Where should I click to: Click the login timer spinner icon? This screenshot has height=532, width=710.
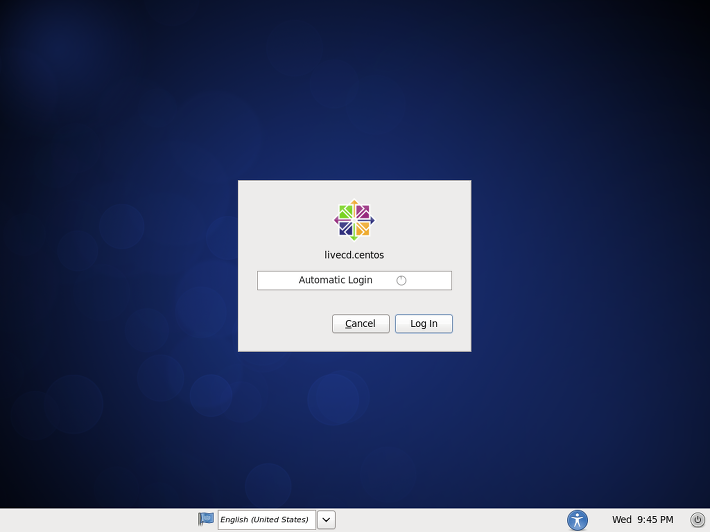(401, 281)
